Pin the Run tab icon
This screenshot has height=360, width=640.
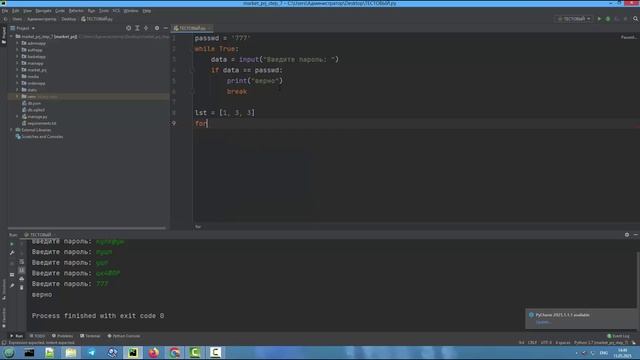tap(12, 286)
